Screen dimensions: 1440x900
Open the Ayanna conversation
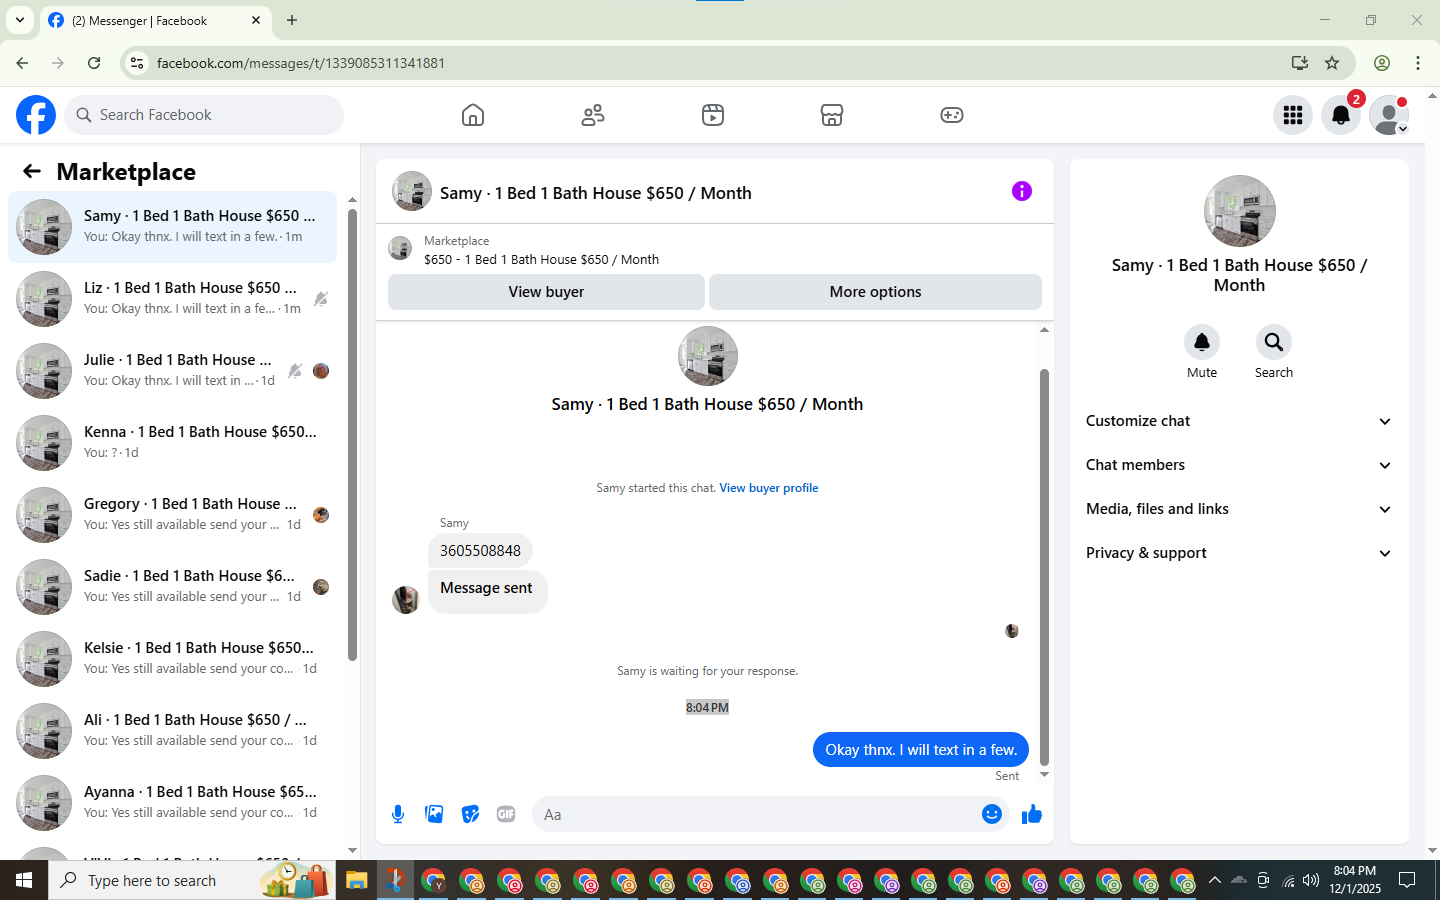point(172,803)
